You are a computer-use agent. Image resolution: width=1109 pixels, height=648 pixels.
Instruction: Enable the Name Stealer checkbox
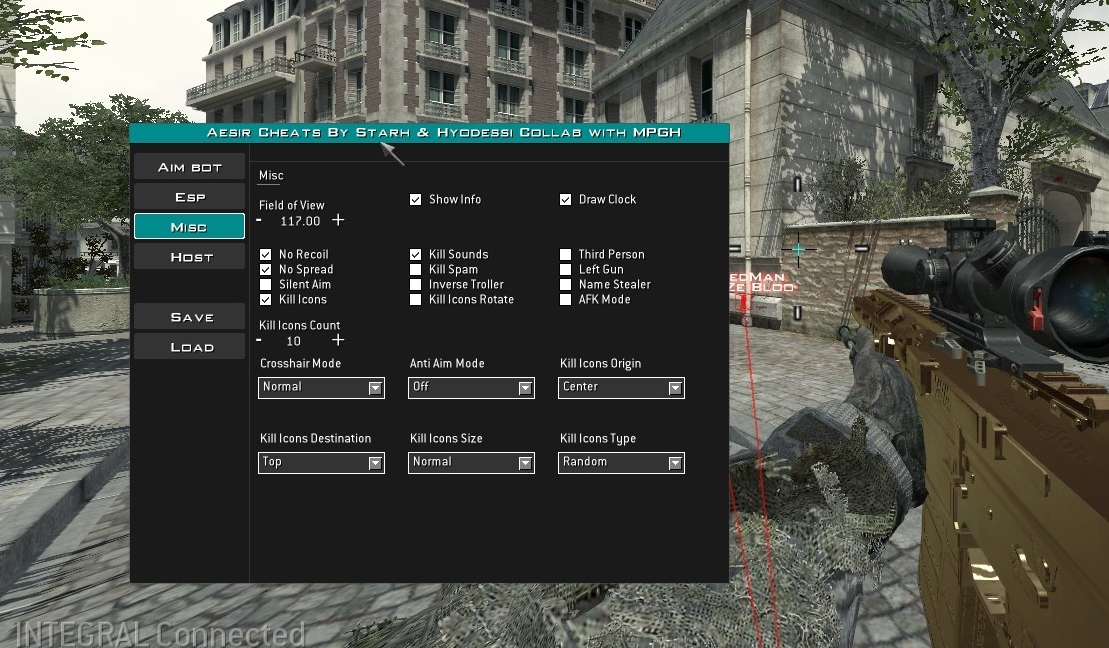(566, 284)
